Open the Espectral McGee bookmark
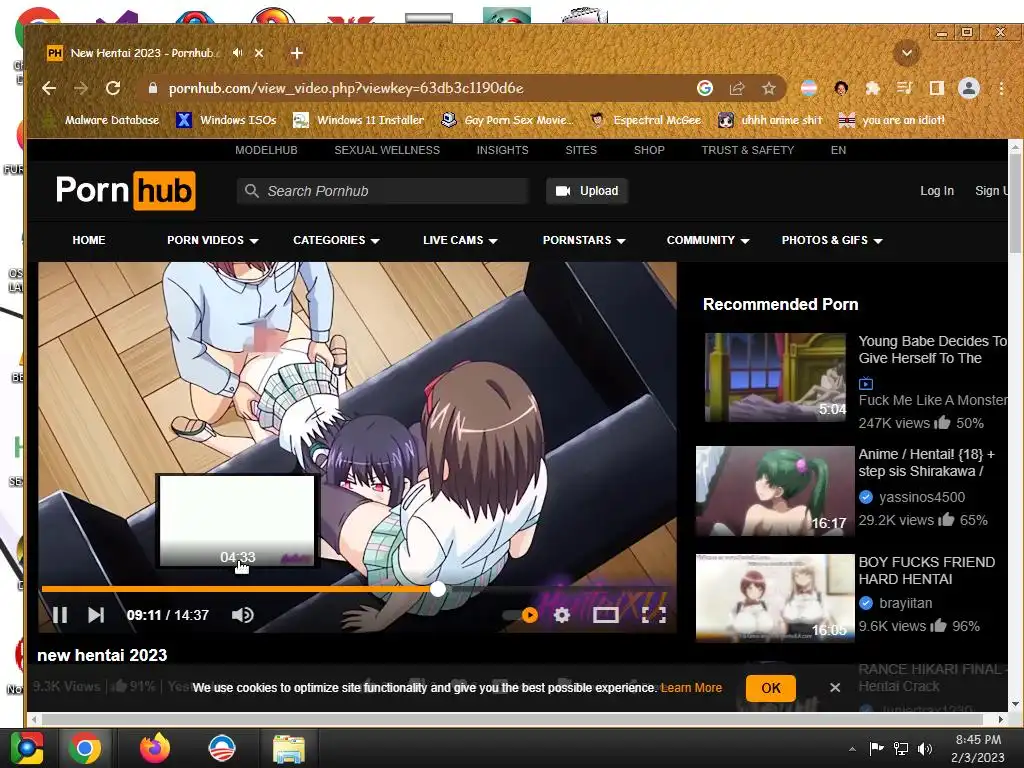Viewport: 1024px width, 768px height. point(645,120)
